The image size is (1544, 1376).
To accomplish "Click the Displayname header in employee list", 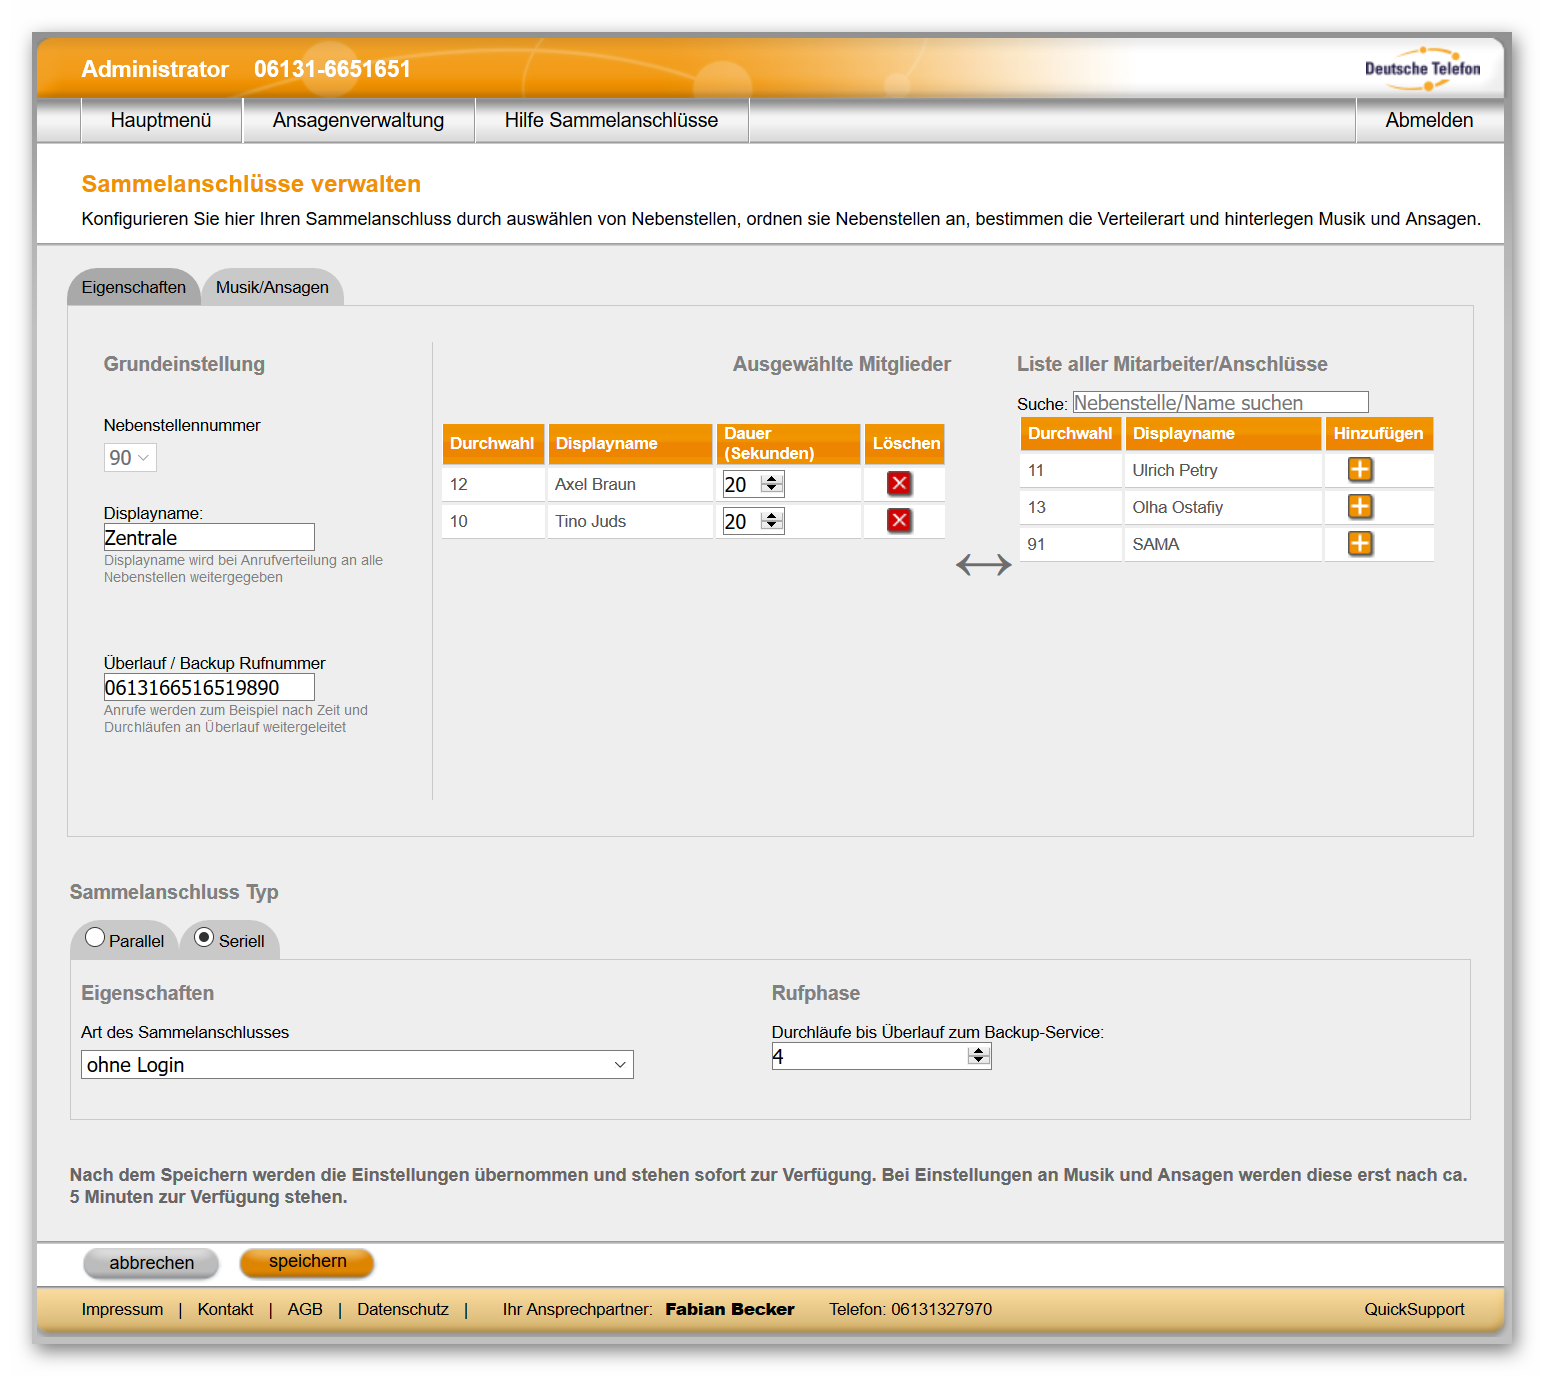I will (x=1223, y=433).
